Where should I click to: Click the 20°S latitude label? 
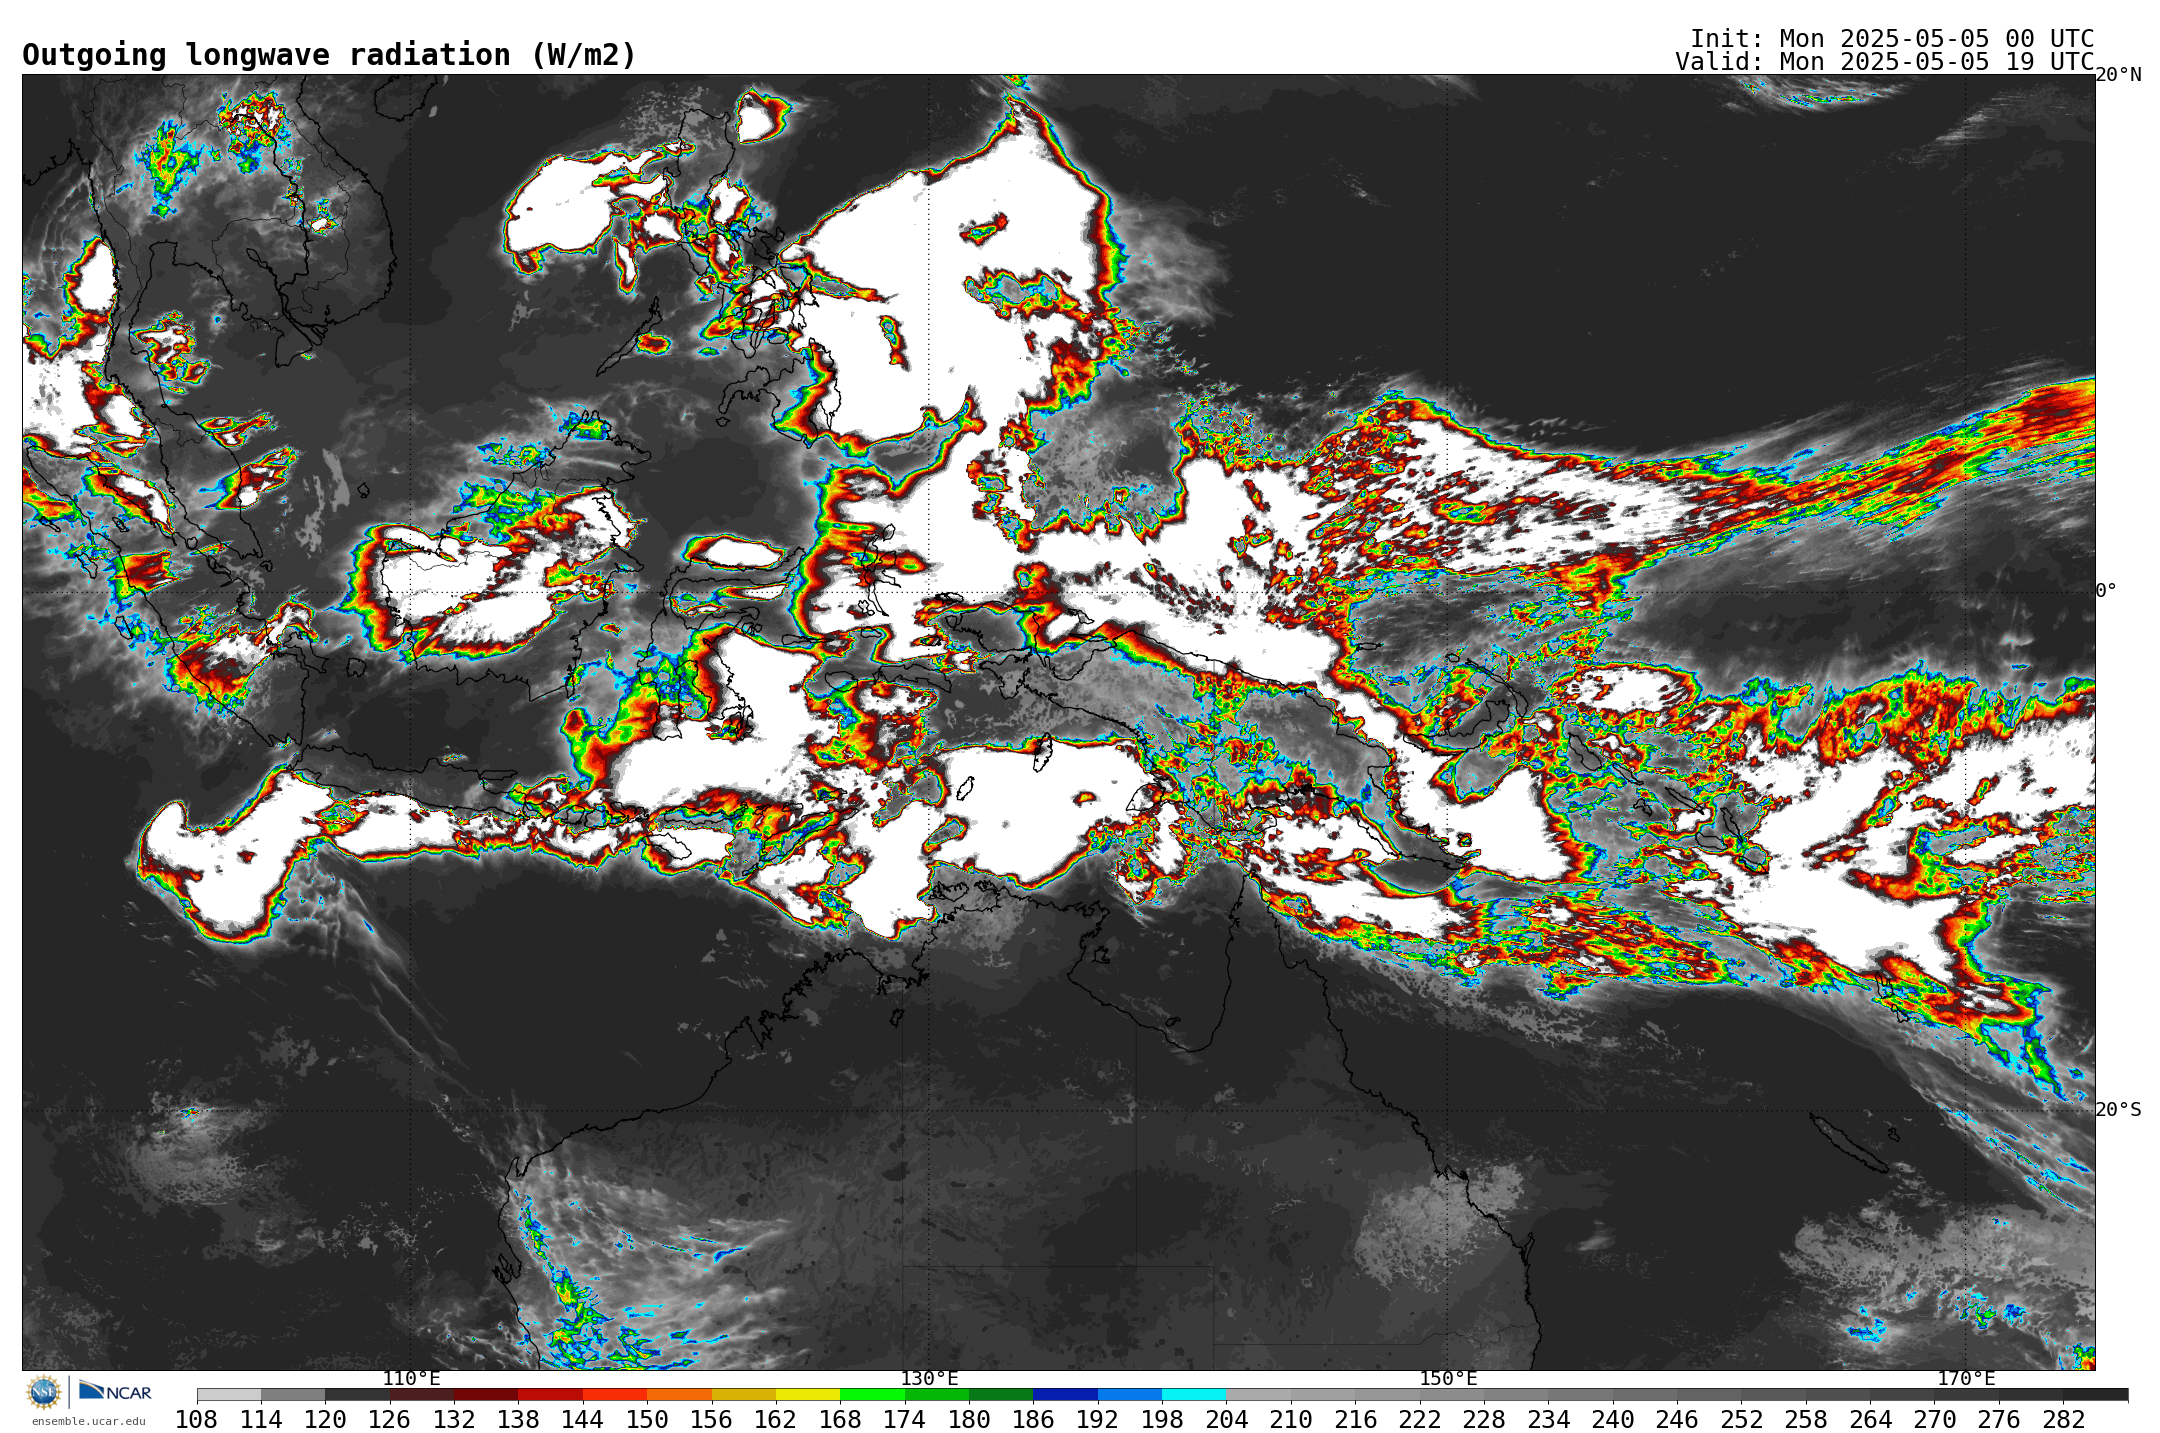coord(2118,1110)
